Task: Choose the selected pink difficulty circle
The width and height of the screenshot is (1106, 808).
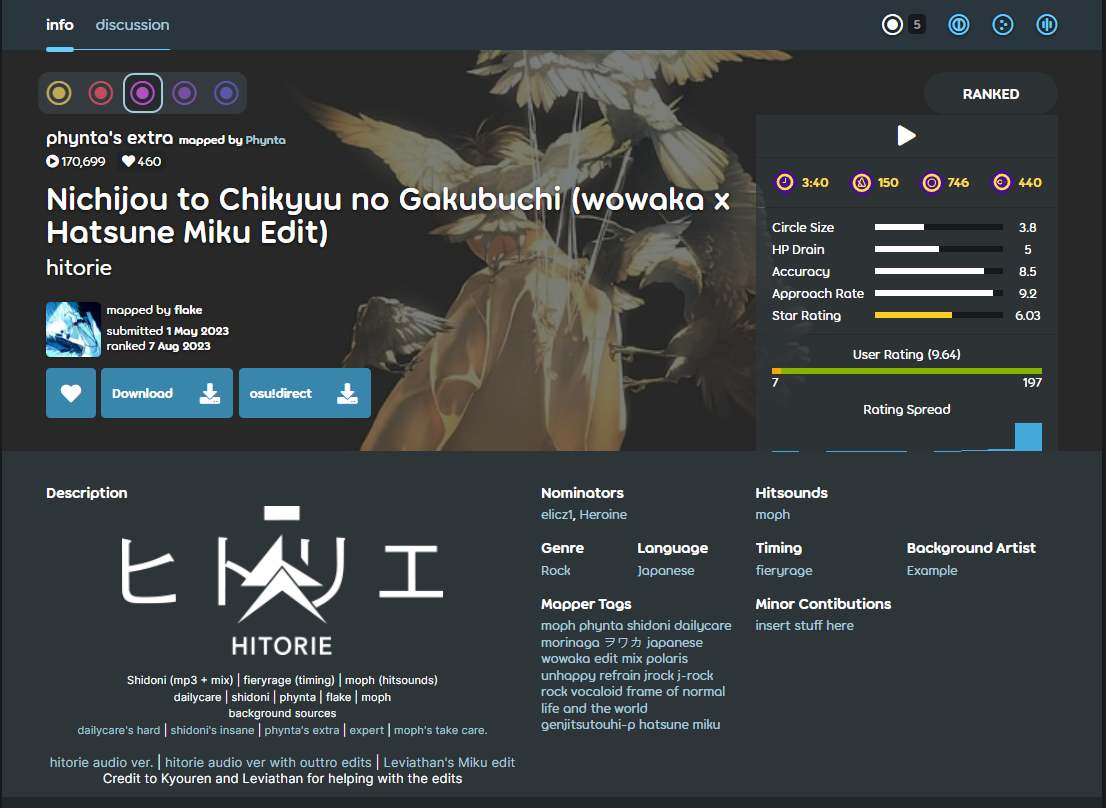Action: coord(142,93)
